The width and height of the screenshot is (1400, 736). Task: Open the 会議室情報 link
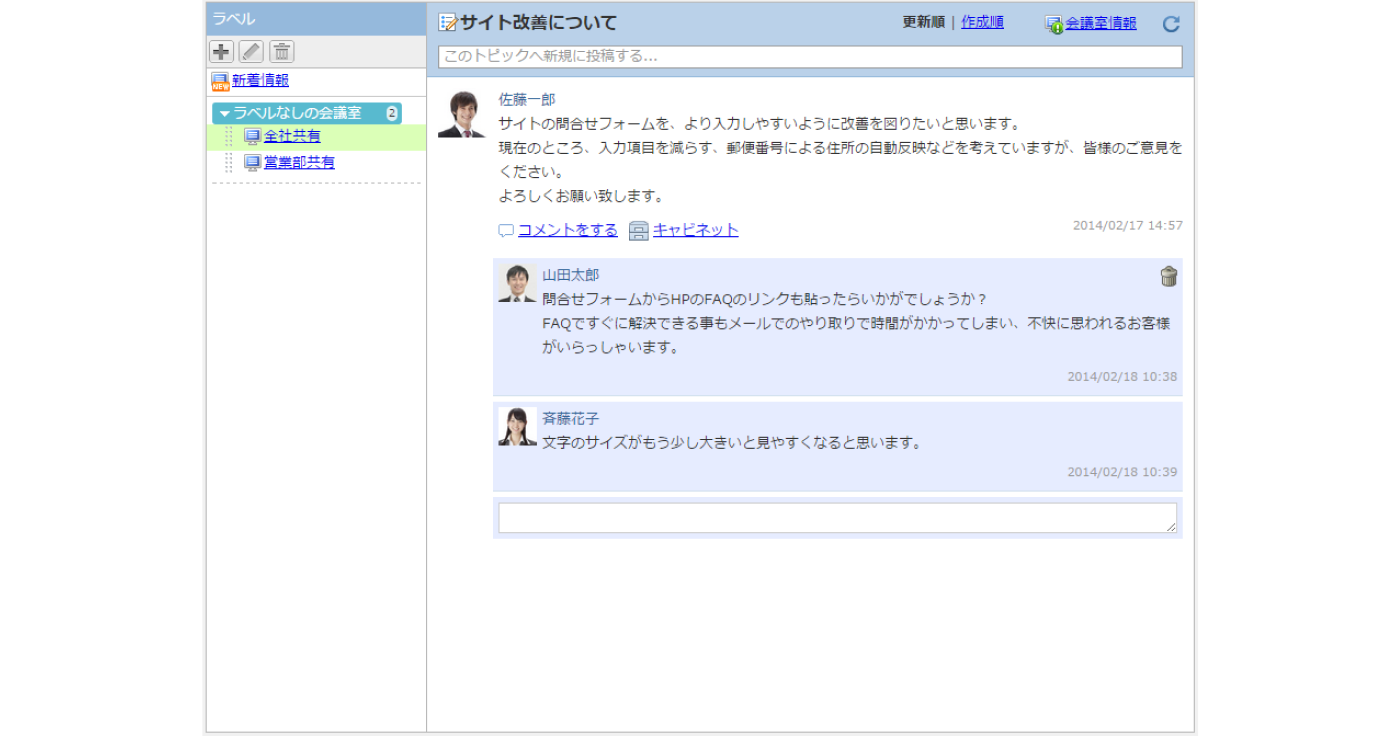(1101, 23)
